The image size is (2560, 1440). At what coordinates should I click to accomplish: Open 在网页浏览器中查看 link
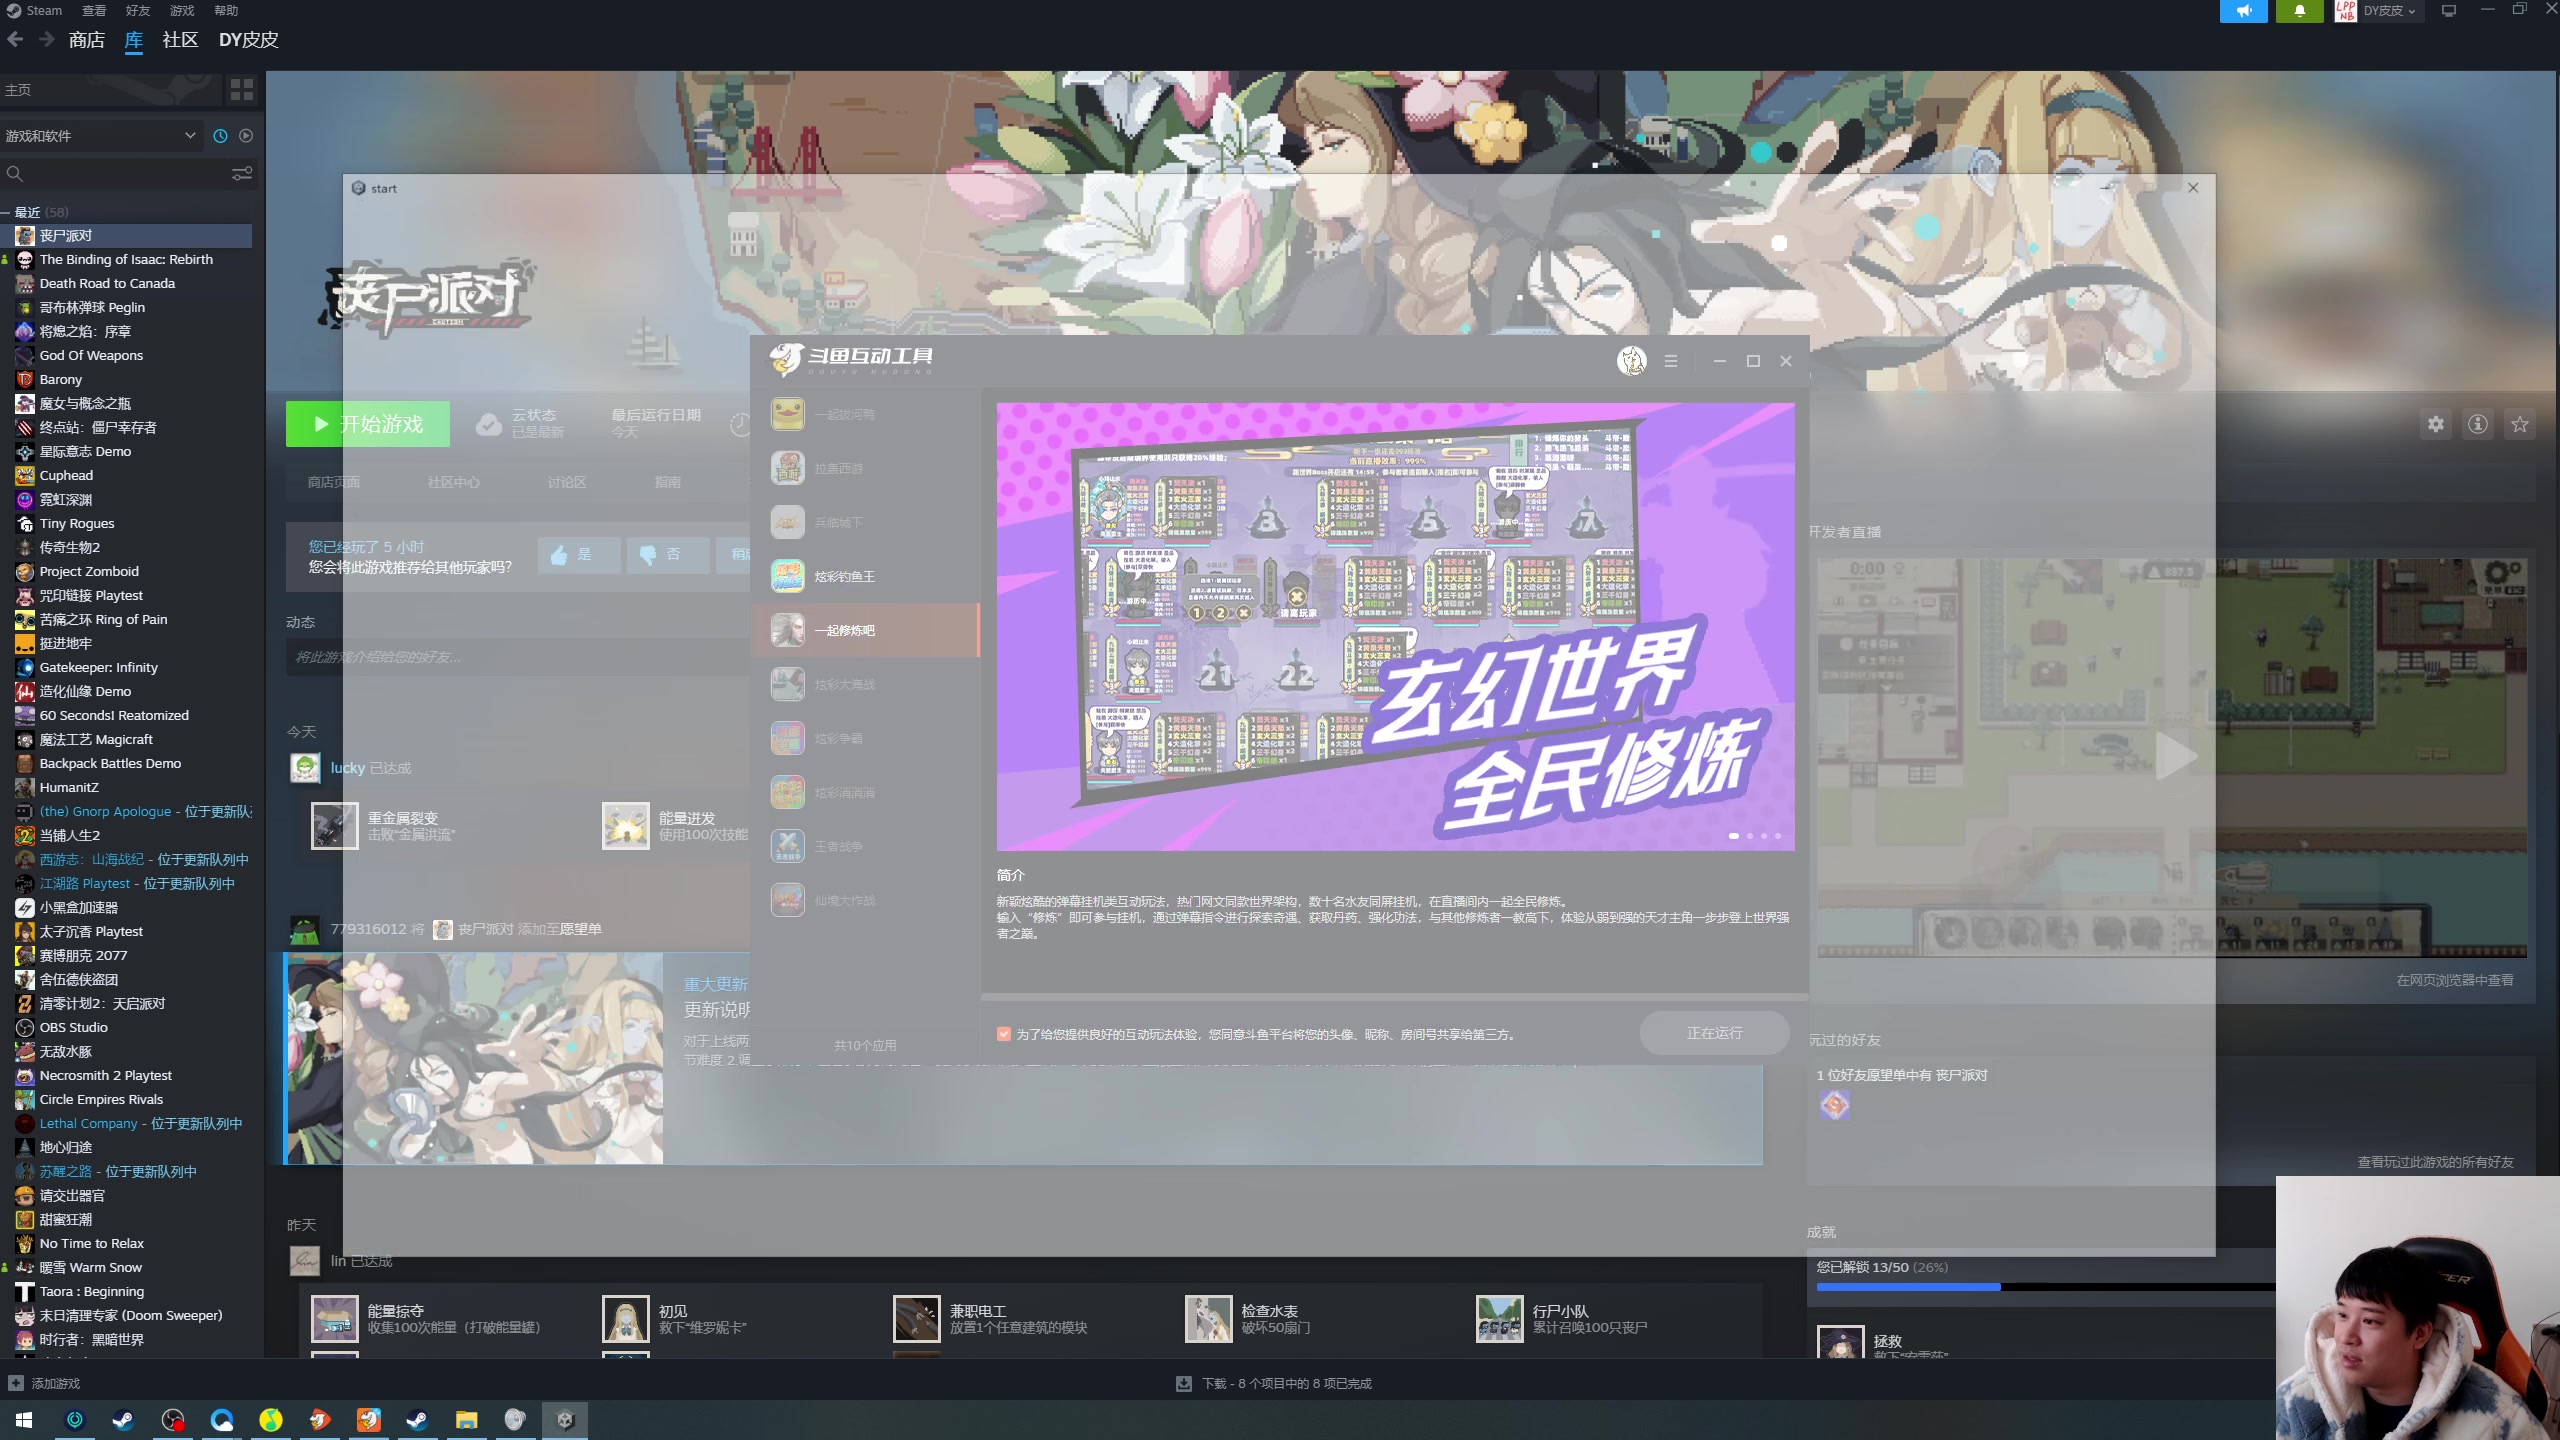[x=2455, y=980]
